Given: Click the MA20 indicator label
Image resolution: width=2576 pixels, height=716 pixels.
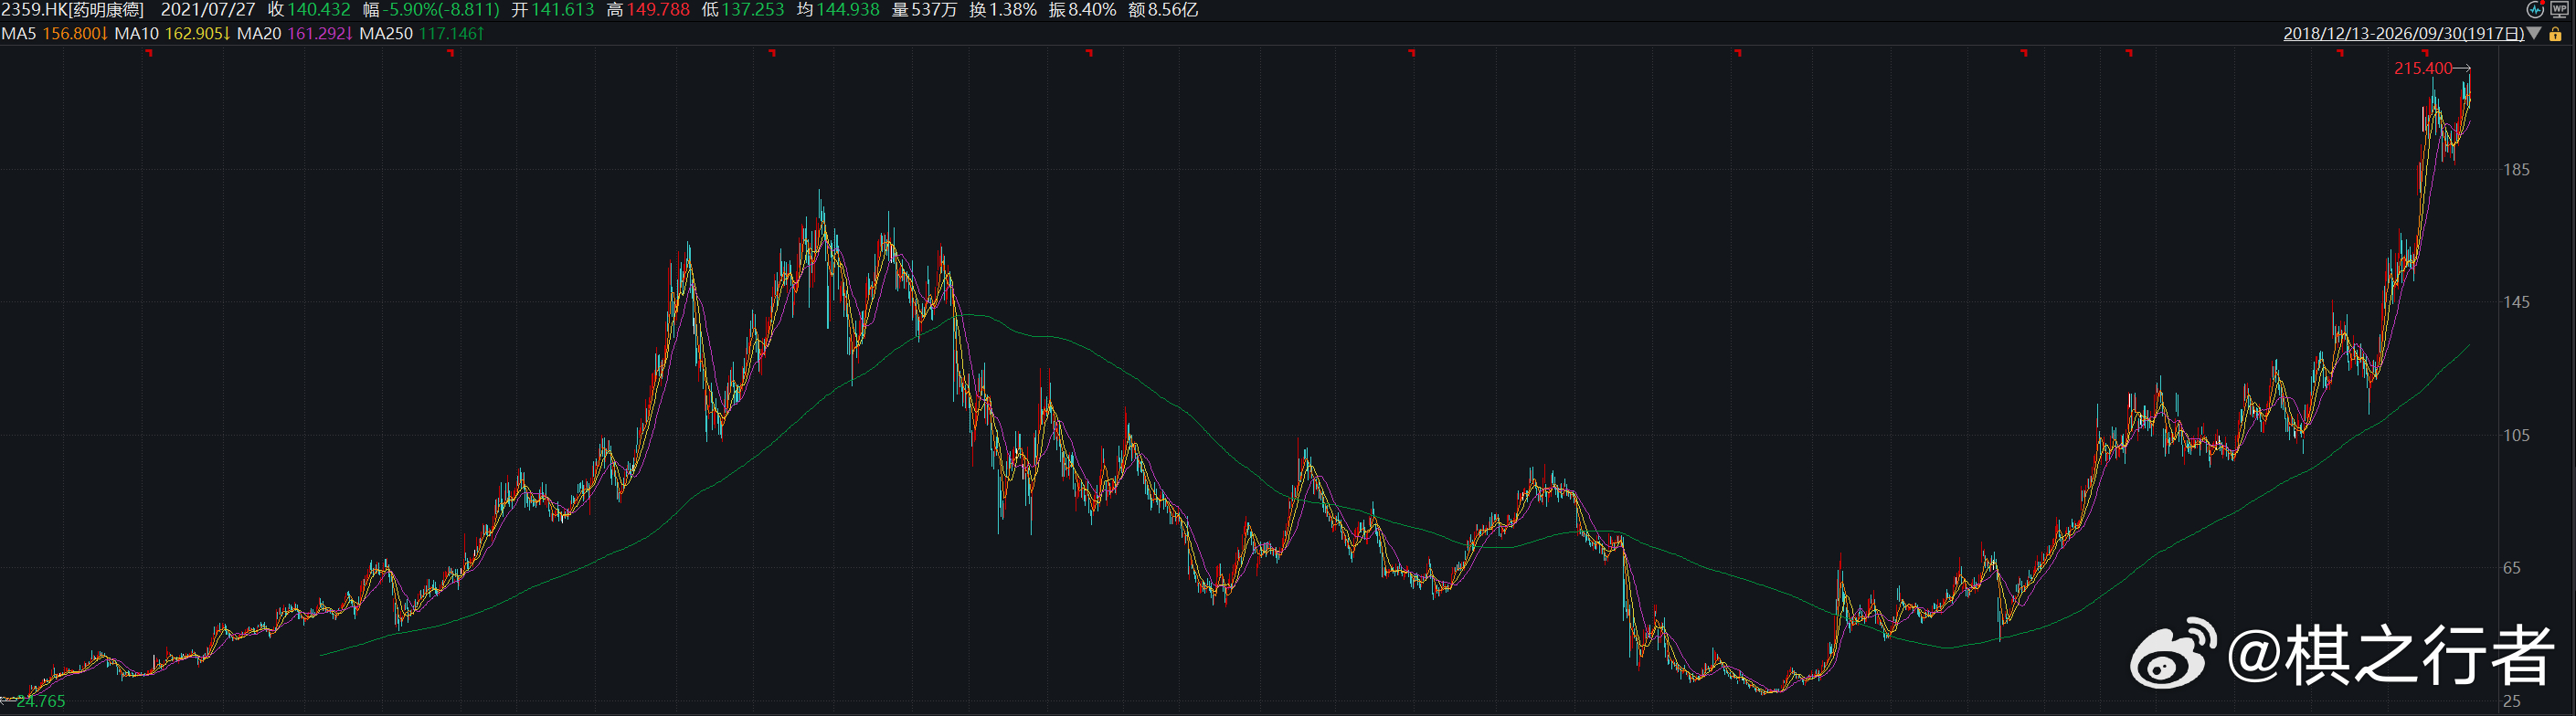Looking at the screenshot, I should tap(259, 34).
